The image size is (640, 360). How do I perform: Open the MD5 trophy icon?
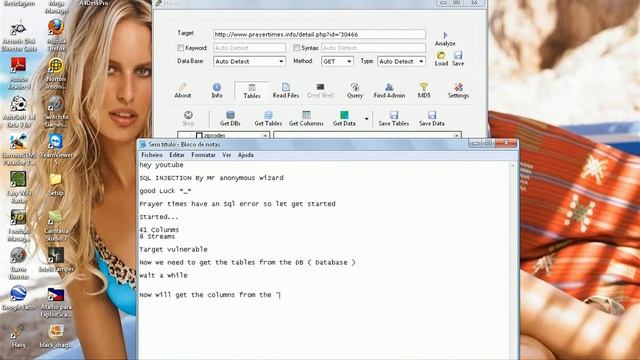pyautogui.click(x=424, y=87)
